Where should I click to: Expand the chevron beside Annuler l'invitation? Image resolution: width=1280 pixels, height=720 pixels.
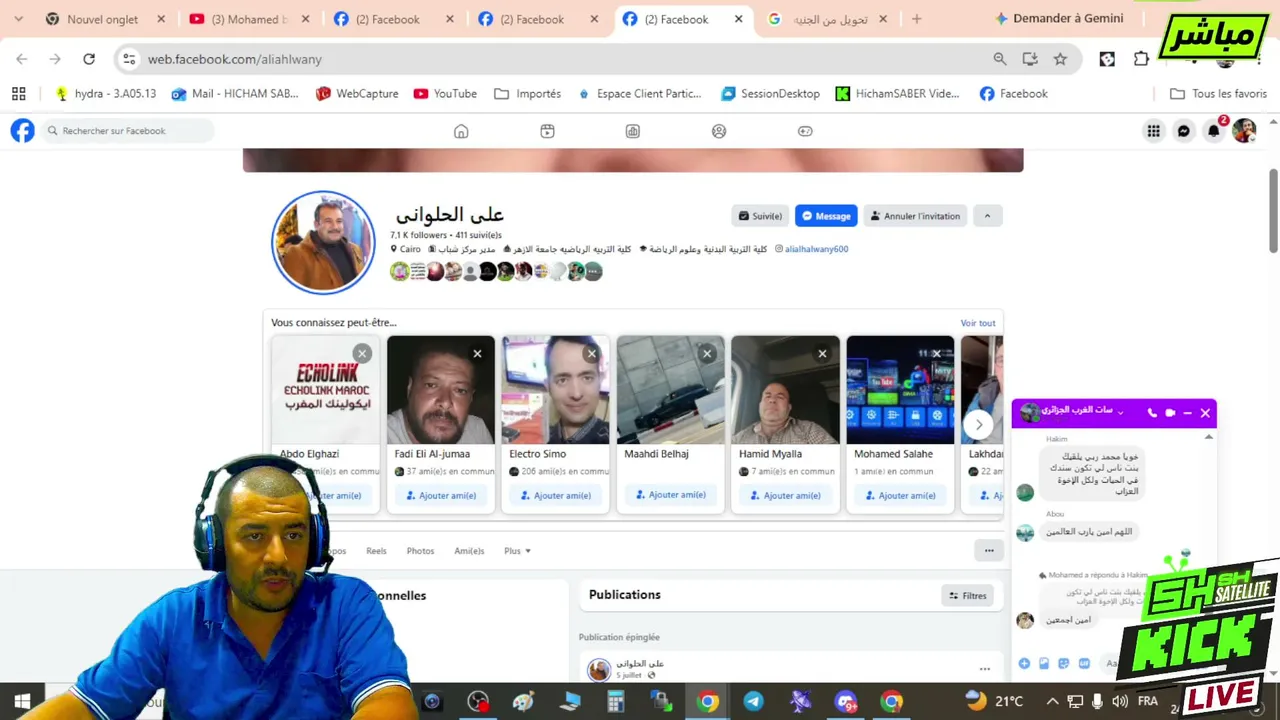tap(987, 216)
